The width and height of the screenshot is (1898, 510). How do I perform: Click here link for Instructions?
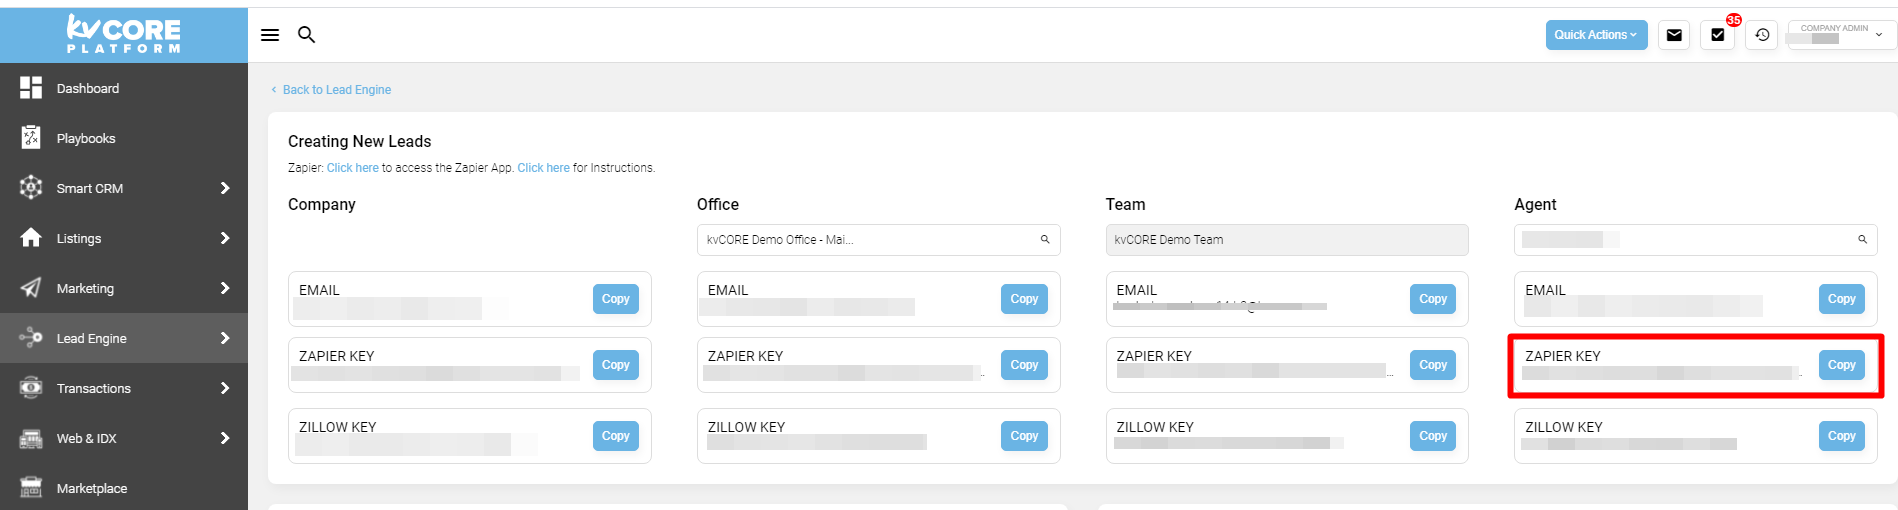click(x=544, y=168)
